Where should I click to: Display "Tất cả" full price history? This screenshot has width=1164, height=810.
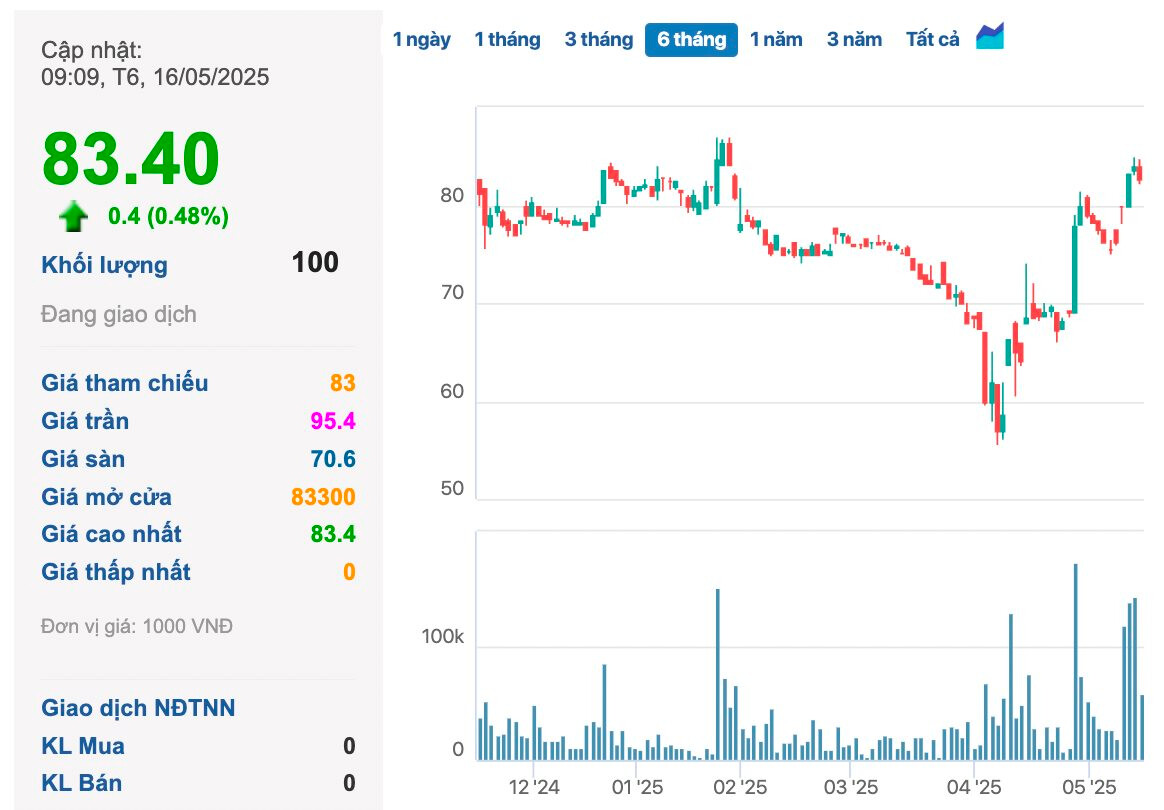931,39
